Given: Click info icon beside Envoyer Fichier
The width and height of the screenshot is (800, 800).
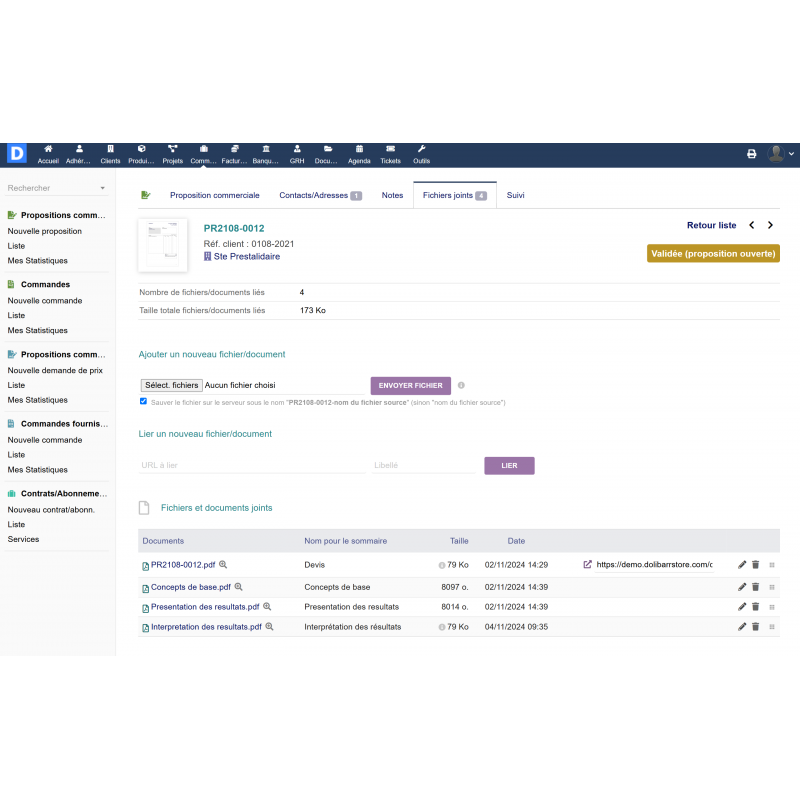Looking at the screenshot, I should (x=461, y=385).
